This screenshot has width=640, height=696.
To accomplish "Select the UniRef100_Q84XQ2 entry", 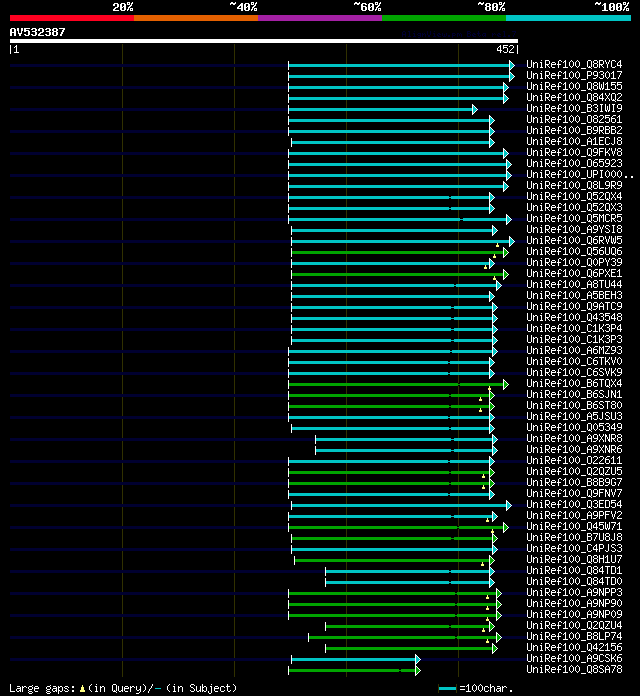I will 574,97.
